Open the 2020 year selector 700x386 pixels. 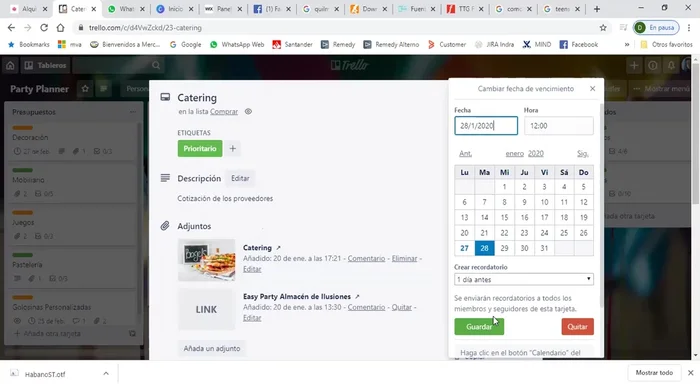(x=536, y=154)
